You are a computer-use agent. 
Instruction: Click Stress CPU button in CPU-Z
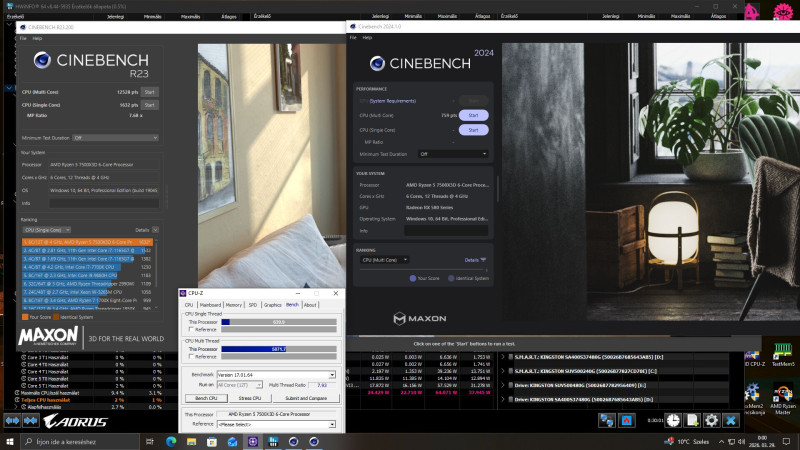249,398
